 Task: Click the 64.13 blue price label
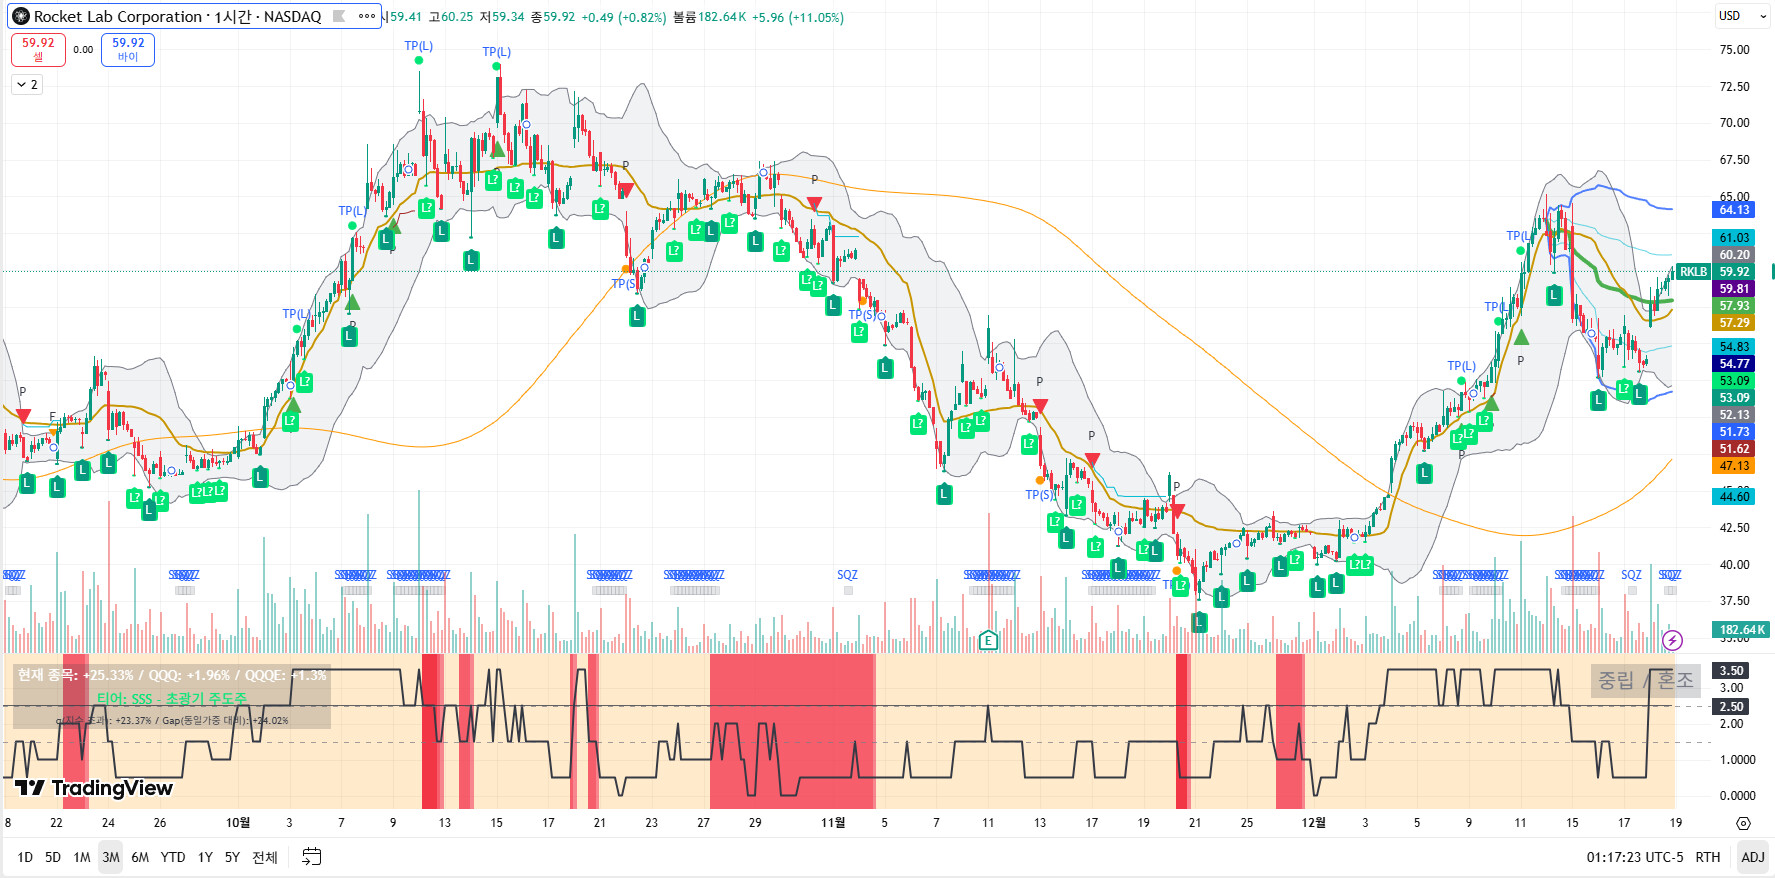(x=1734, y=210)
